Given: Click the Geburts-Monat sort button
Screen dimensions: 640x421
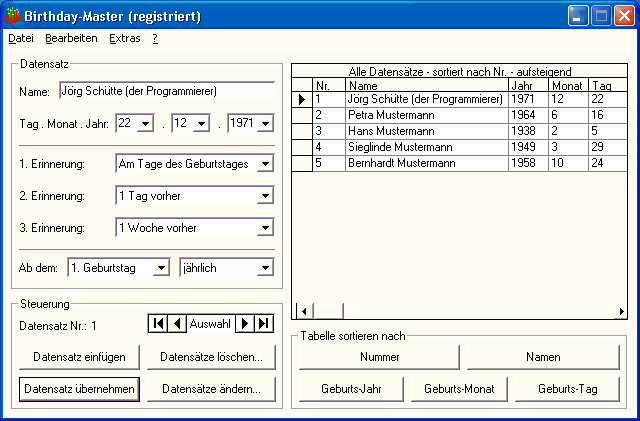Looking at the screenshot, I should tap(459, 389).
